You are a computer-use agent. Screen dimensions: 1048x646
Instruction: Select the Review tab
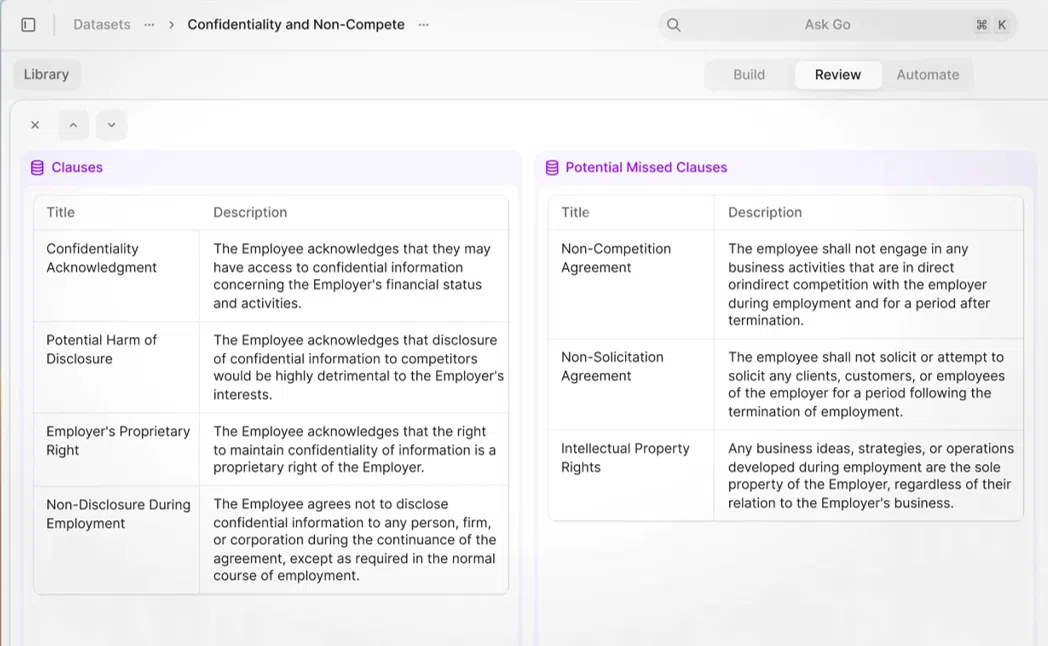pos(837,75)
